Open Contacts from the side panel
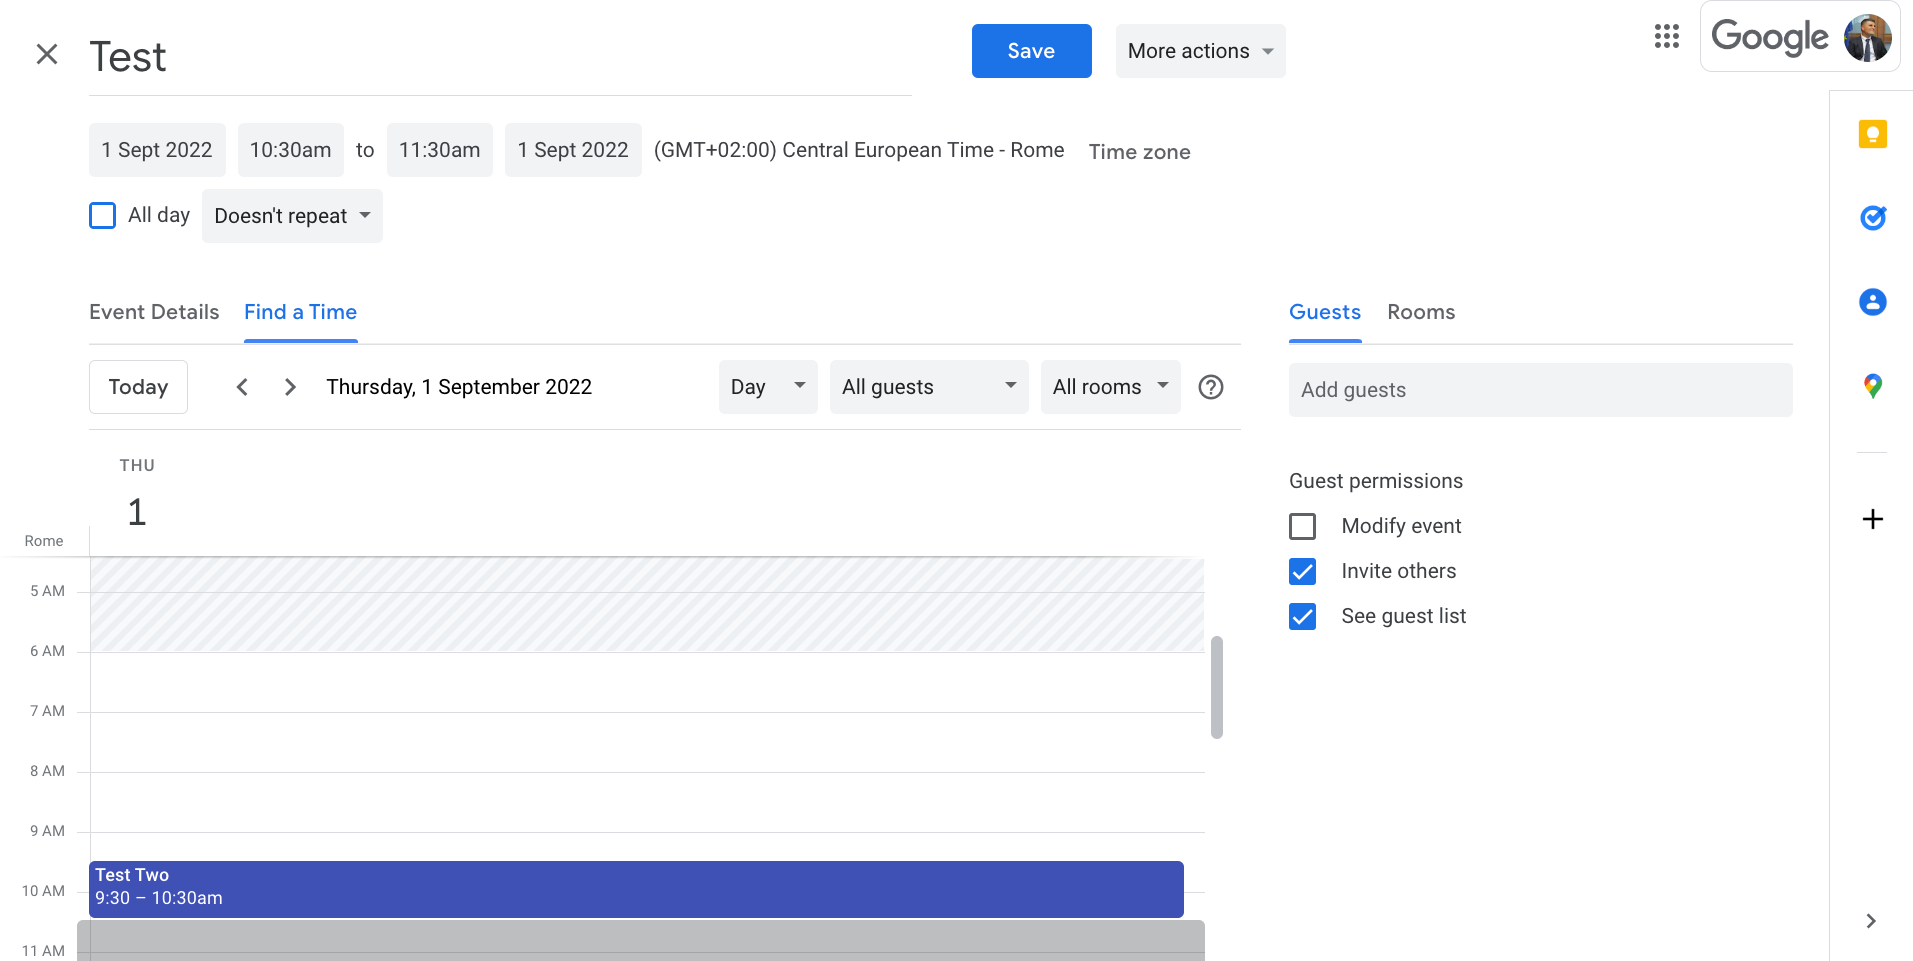Viewport: 1913px width, 961px height. [1872, 302]
